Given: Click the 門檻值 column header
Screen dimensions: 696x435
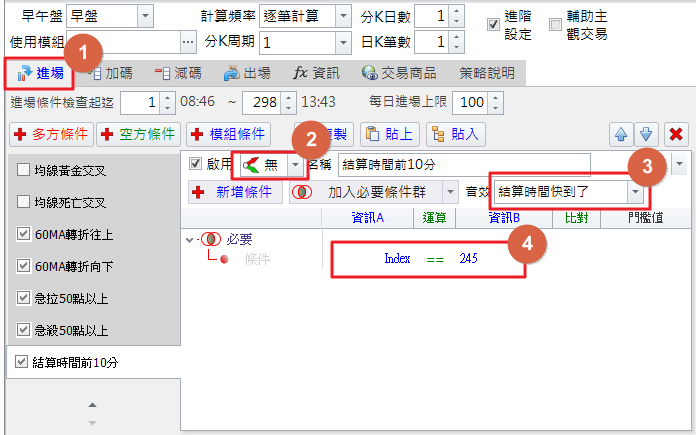Looking at the screenshot, I should pyautogui.click(x=645, y=218).
